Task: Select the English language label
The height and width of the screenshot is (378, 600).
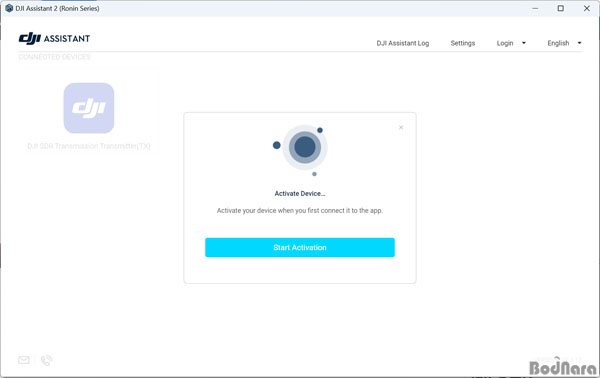Action: pyautogui.click(x=558, y=43)
